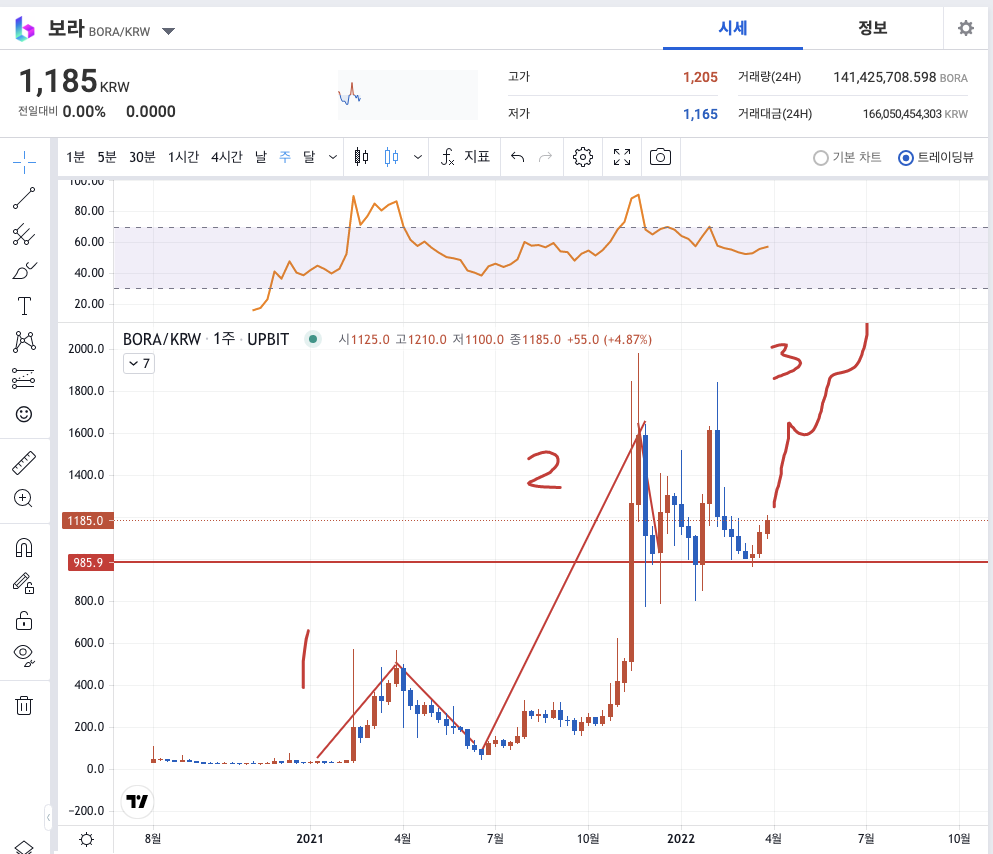Take a chart snapshot with camera
This screenshot has height=854, width=993.
[660, 157]
